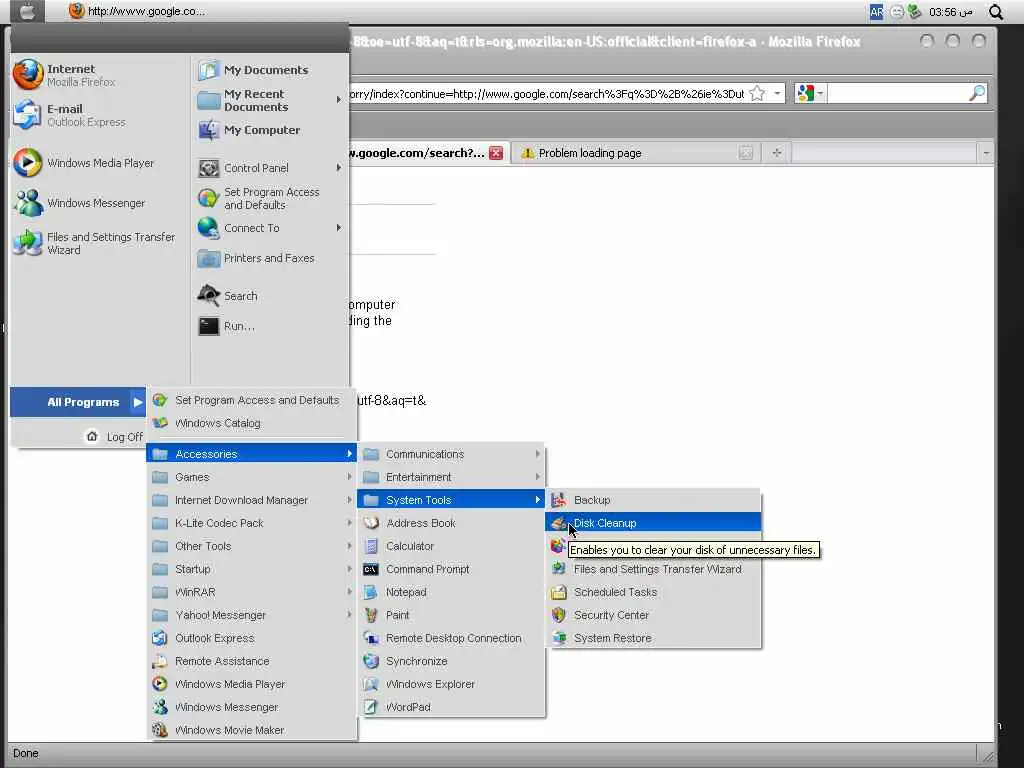Open Set Program Access and Defaults in right column
Viewport: 1024px width, 768px height.
click(x=259, y=199)
